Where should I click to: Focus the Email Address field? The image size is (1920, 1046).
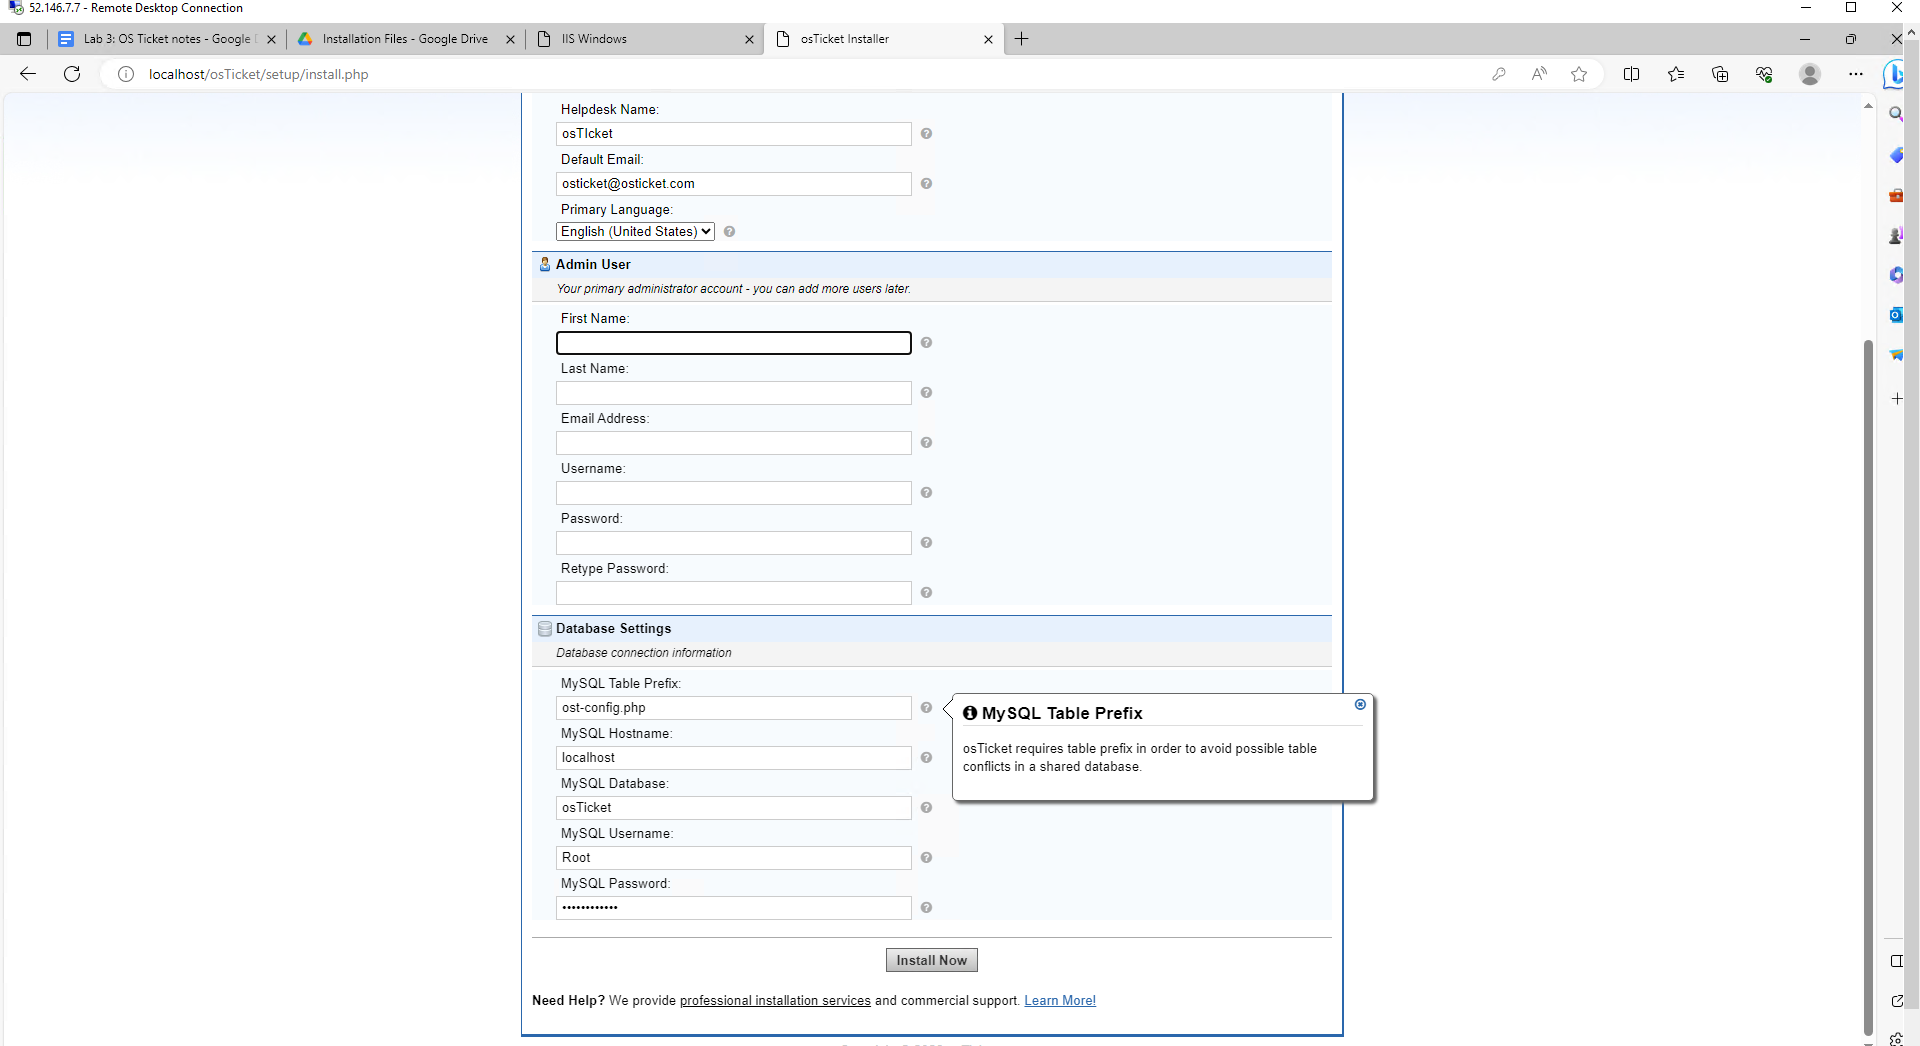(733, 443)
